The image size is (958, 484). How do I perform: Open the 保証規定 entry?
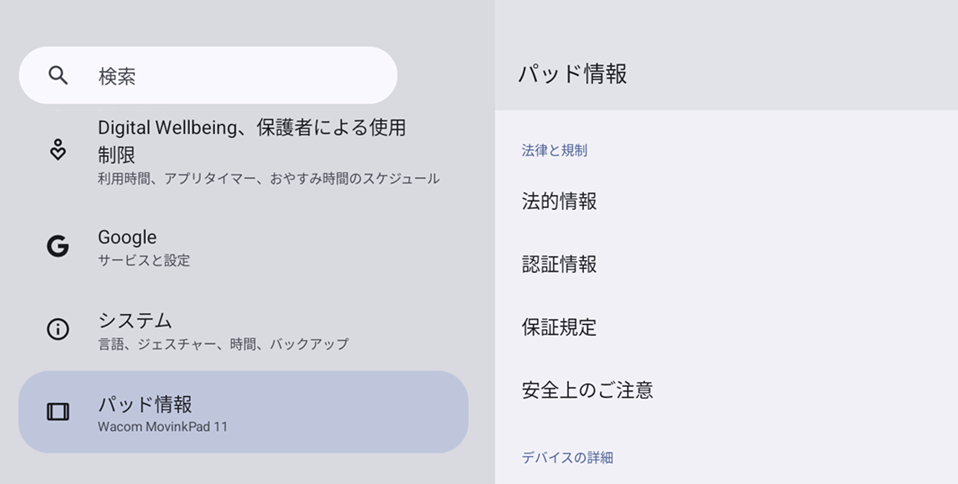click(726, 327)
